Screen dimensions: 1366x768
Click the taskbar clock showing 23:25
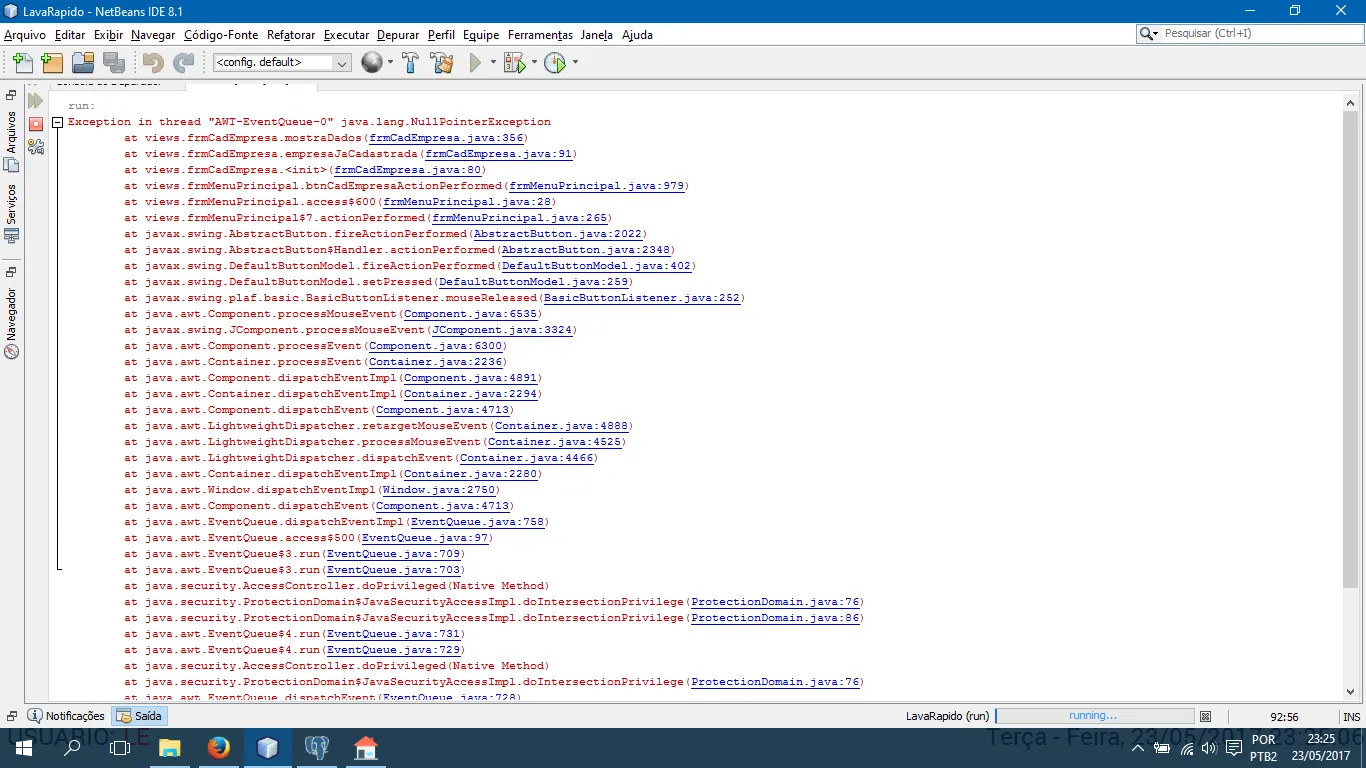(x=1321, y=748)
